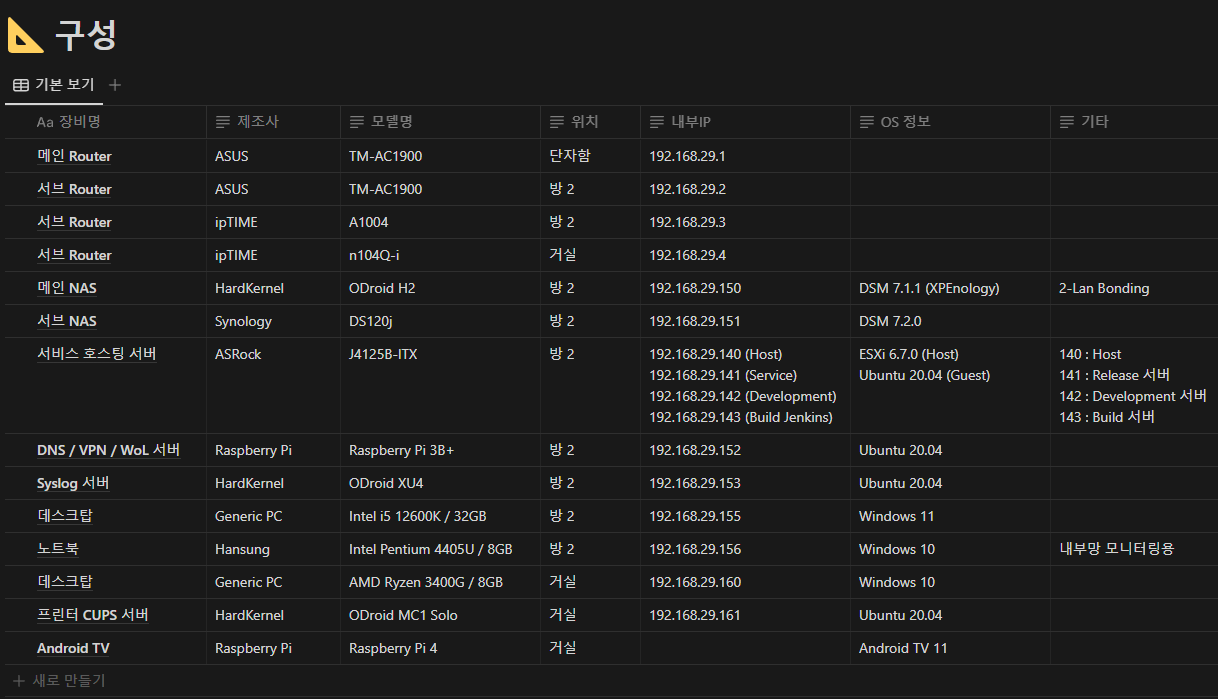Select the Raspberry Pi 3B+ model cell
Image resolution: width=1218 pixels, height=699 pixels.
point(440,449)
